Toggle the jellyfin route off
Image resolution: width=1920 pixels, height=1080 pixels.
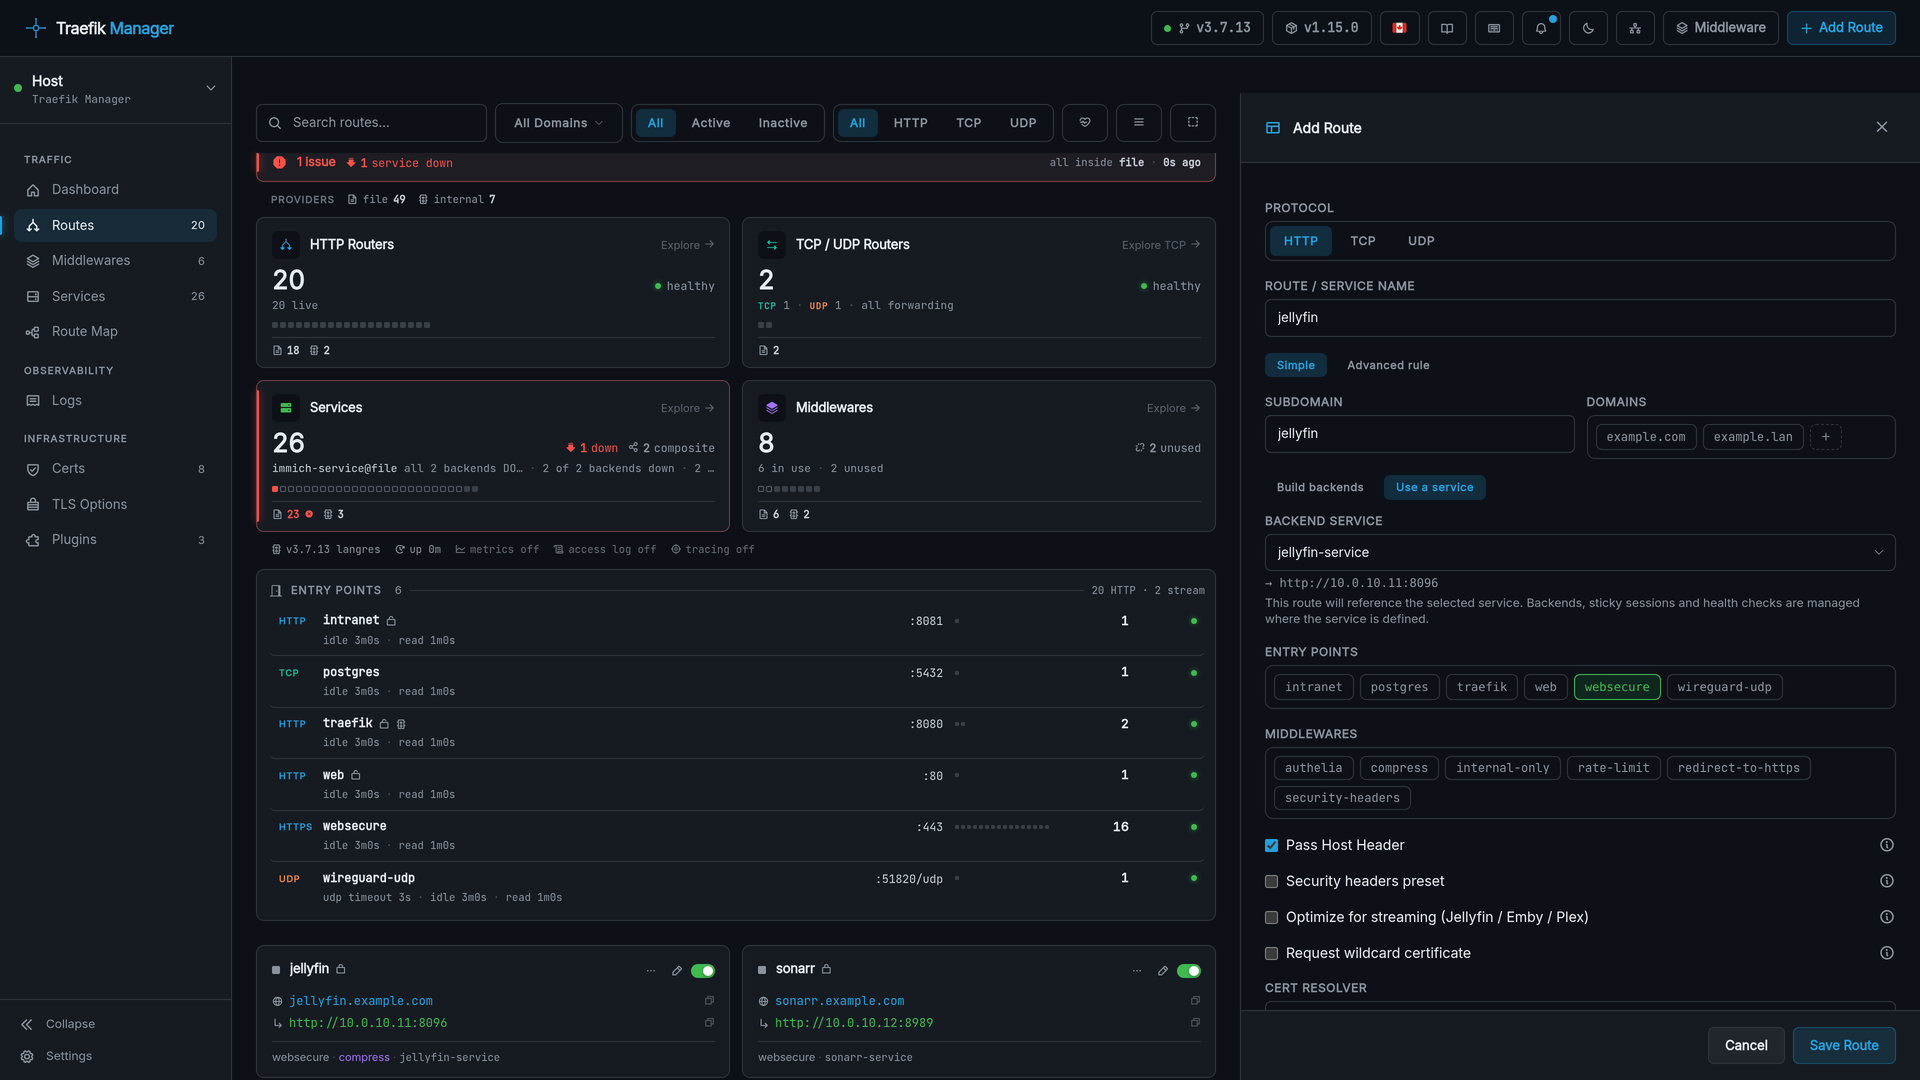[x=703, y=971]
